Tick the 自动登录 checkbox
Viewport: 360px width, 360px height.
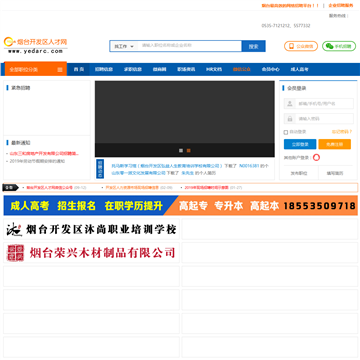coord(286,132)
